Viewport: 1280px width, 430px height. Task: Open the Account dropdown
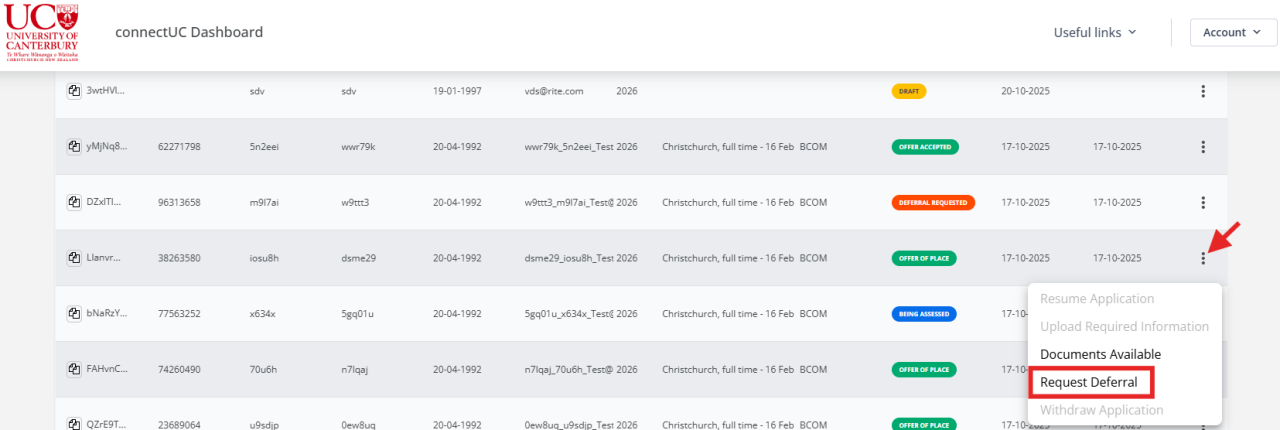click(x=1232, y=32)
